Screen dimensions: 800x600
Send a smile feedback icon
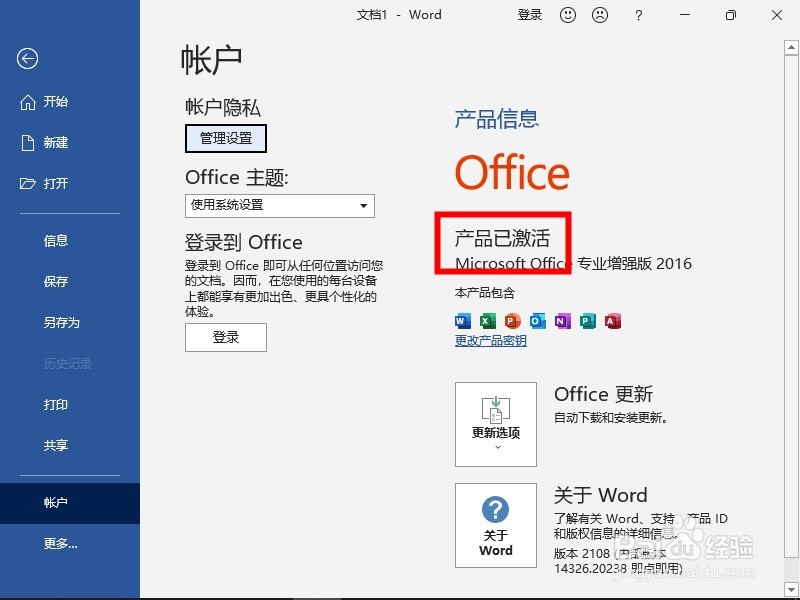click(568, 15)
